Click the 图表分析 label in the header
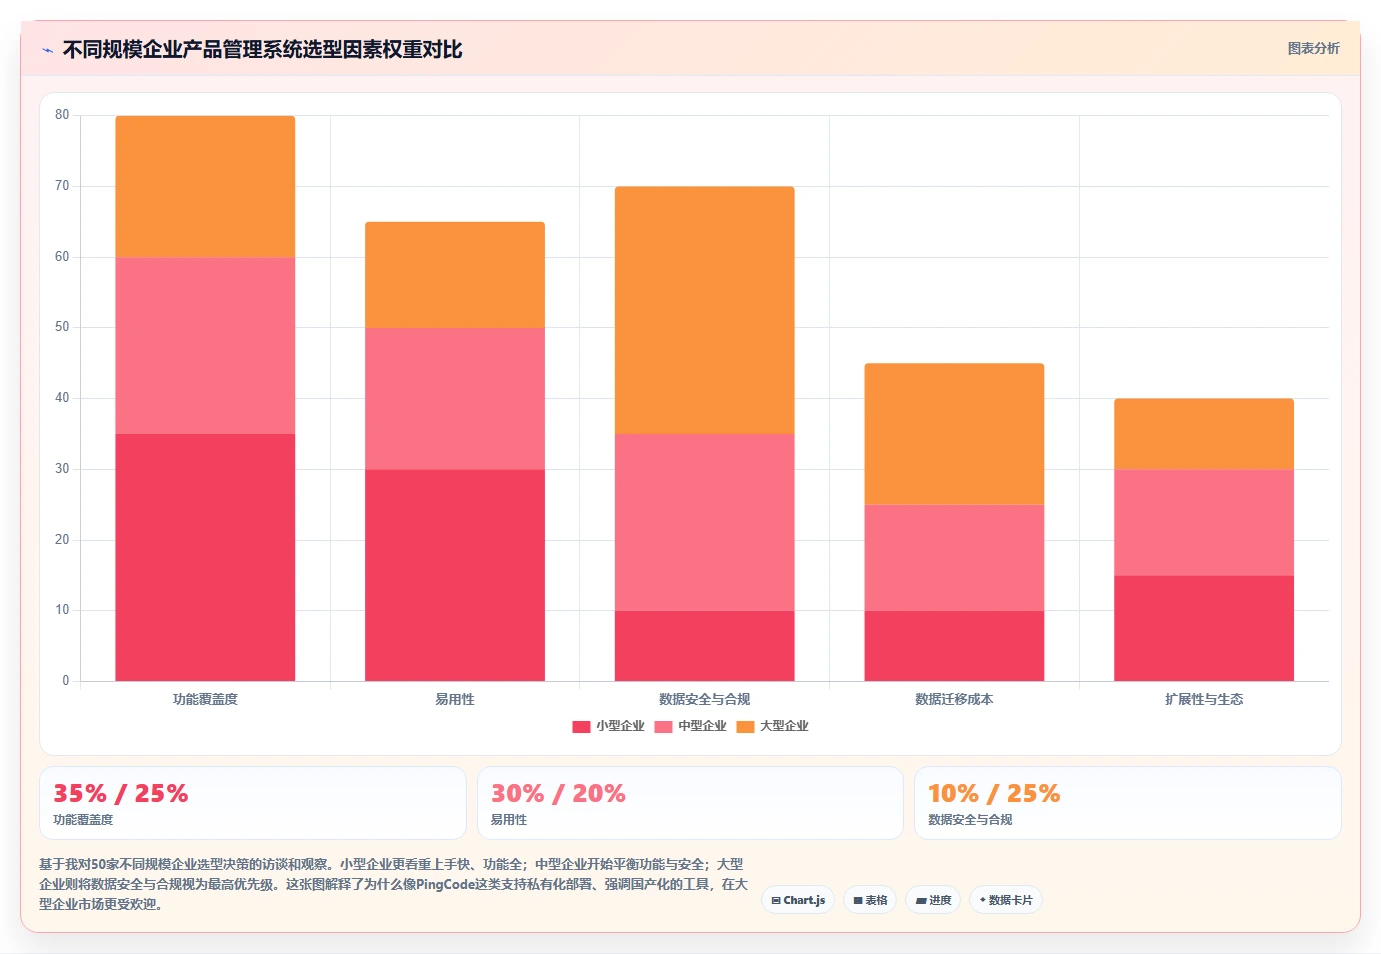1381x954 pixels. pyautogui.click(x=1313, y=48)
